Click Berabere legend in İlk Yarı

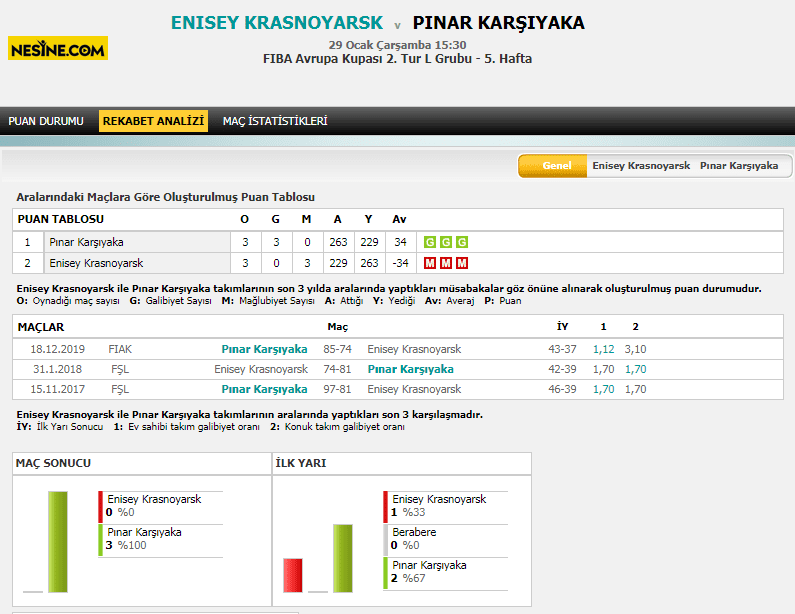pos(445,539)
